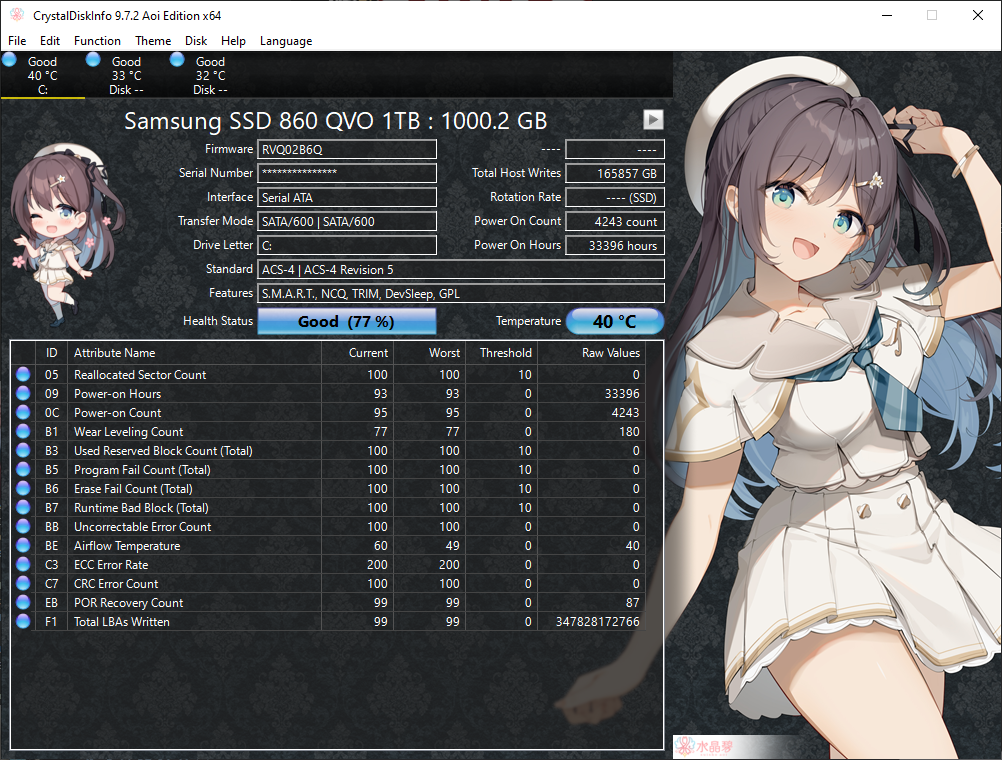Viewport: 1002px width, 760px height.
Task: Click status orb for Wear Leveling Count
Action: pos(23,431)
